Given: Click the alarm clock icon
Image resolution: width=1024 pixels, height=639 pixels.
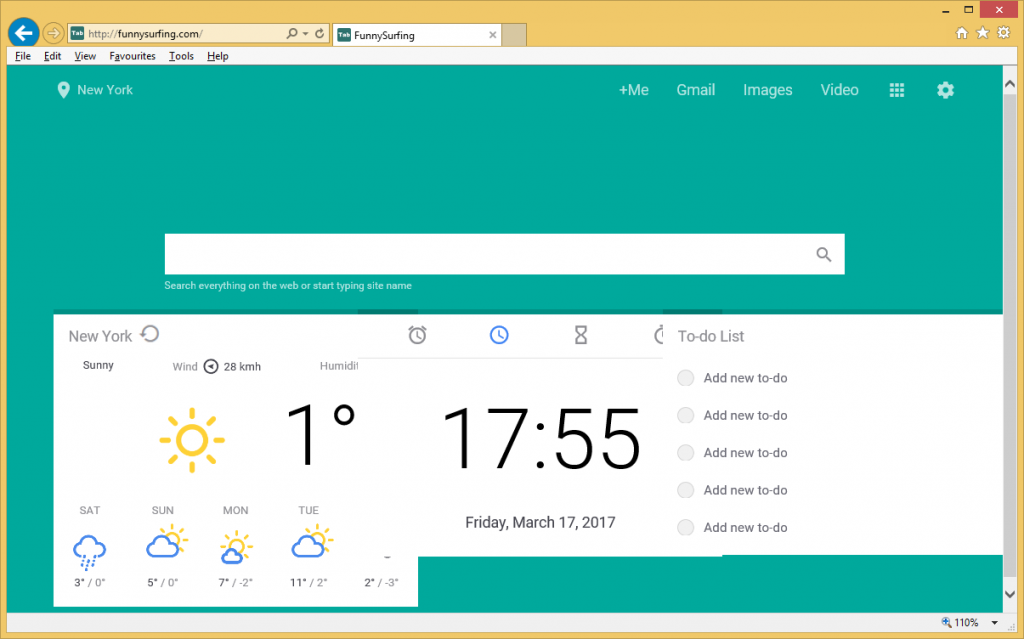Looking at the screenshot, I should coord(418,335).
